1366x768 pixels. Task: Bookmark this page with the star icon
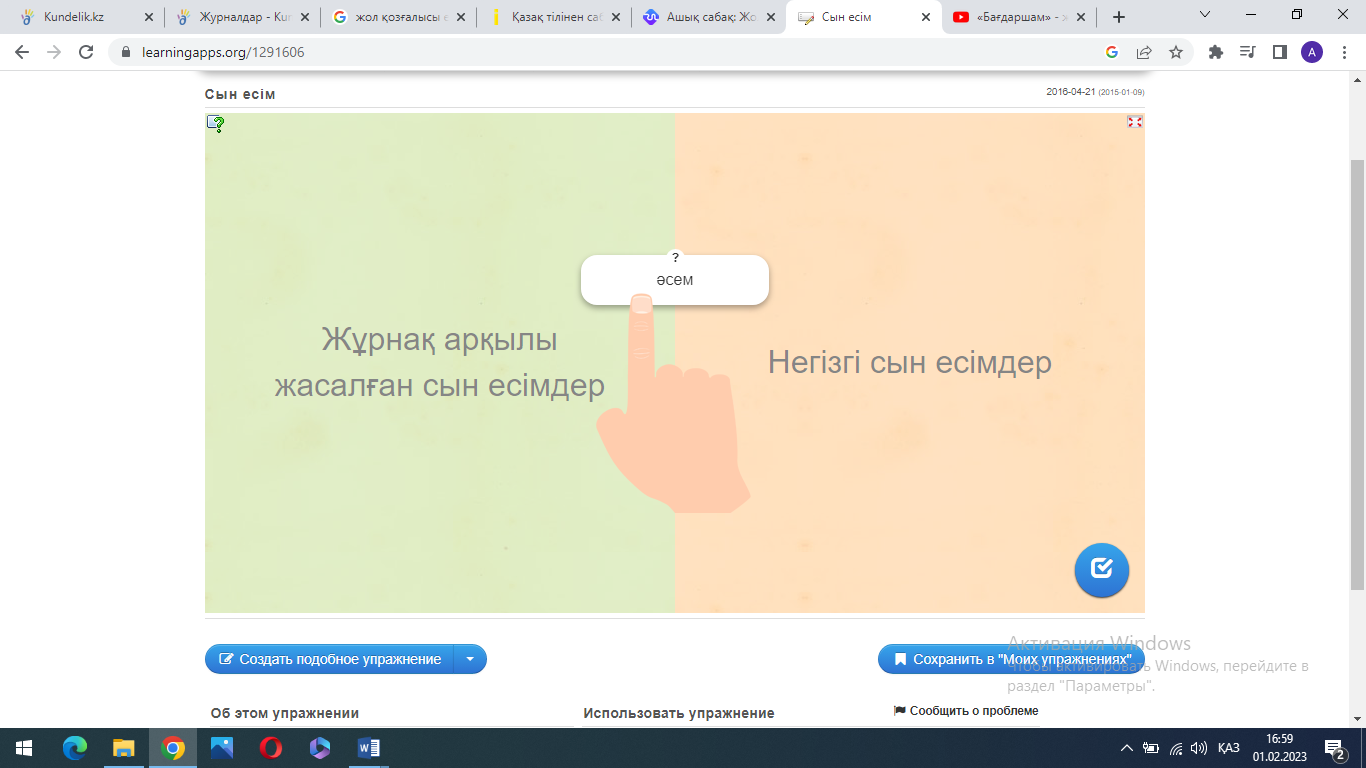tap(1176, 52)
